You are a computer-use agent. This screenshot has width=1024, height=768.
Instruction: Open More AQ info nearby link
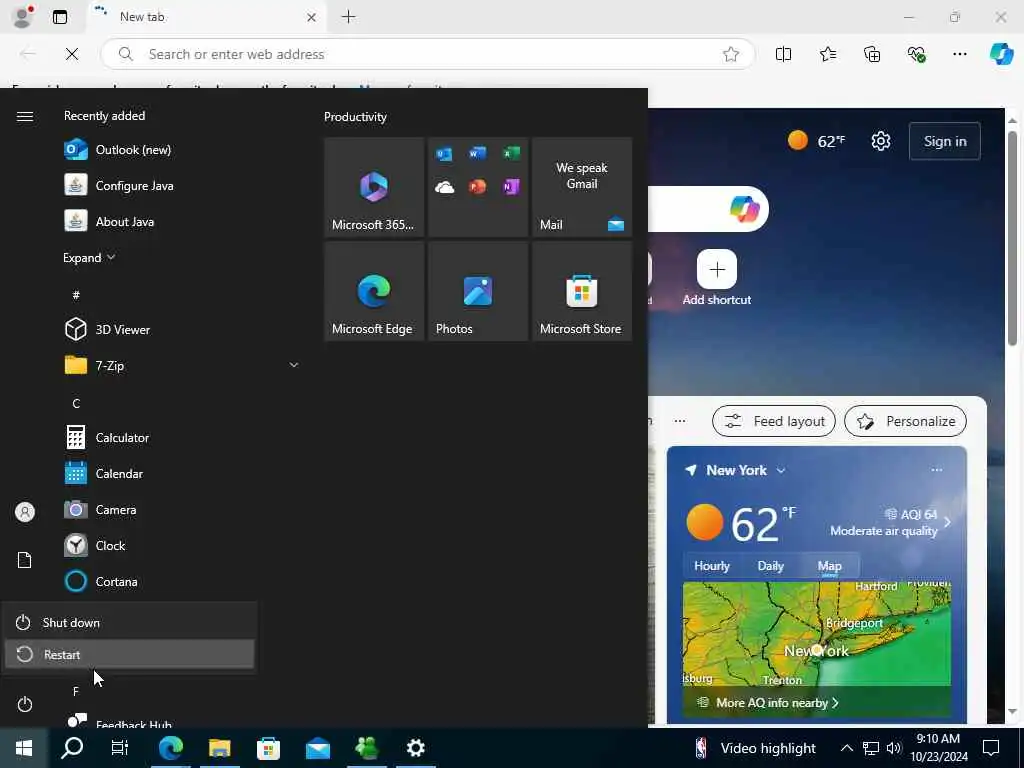point(777,703)
